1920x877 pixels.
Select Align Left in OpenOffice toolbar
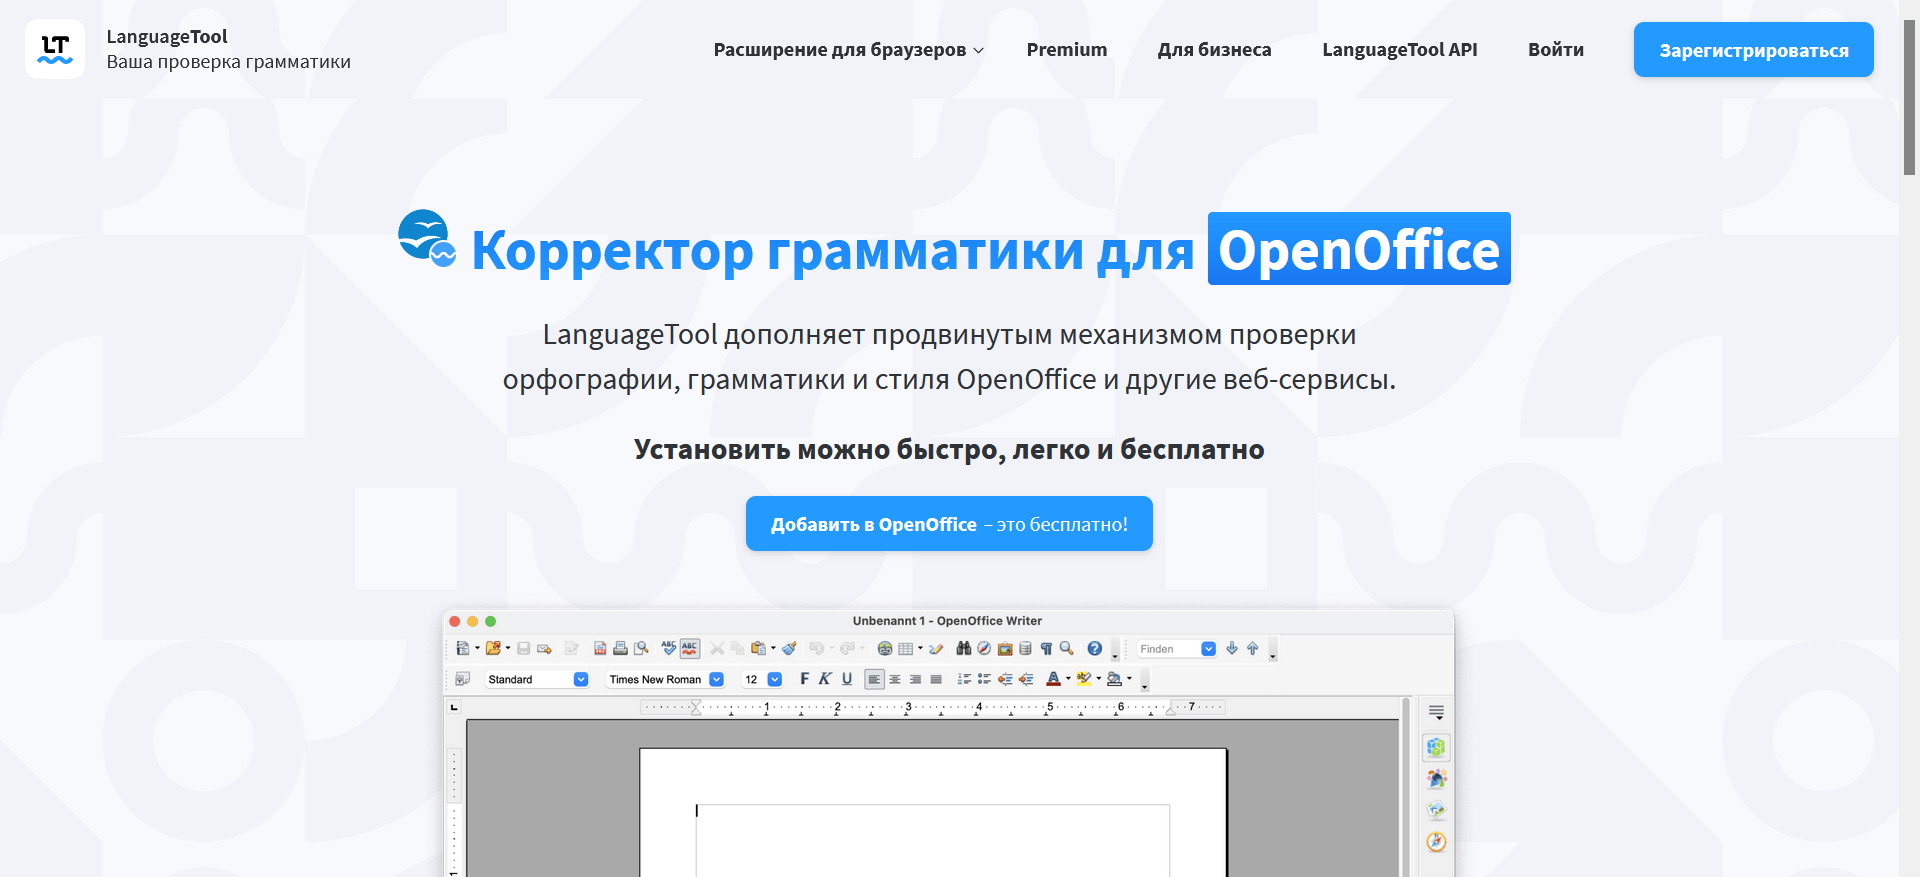(x=874, y=679)
